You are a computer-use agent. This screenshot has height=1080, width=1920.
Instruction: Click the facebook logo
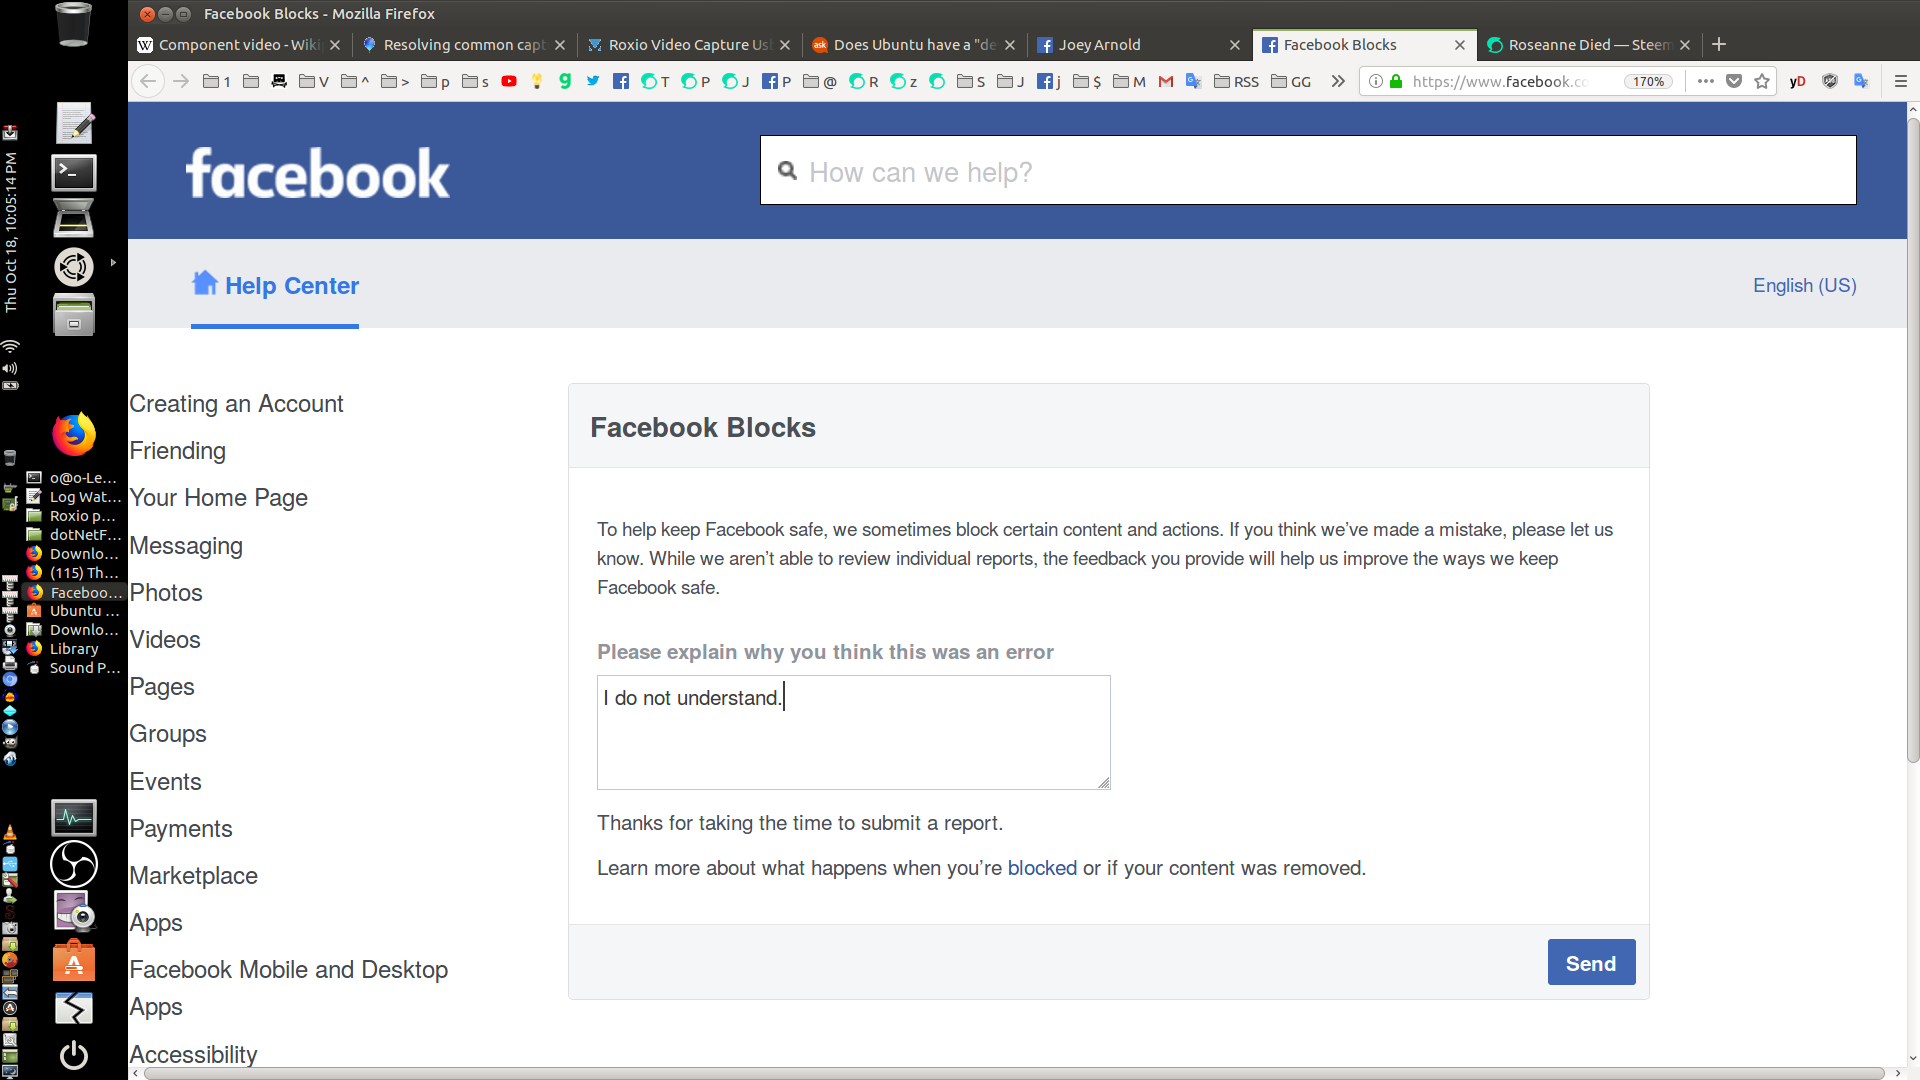tap(318, 173)
